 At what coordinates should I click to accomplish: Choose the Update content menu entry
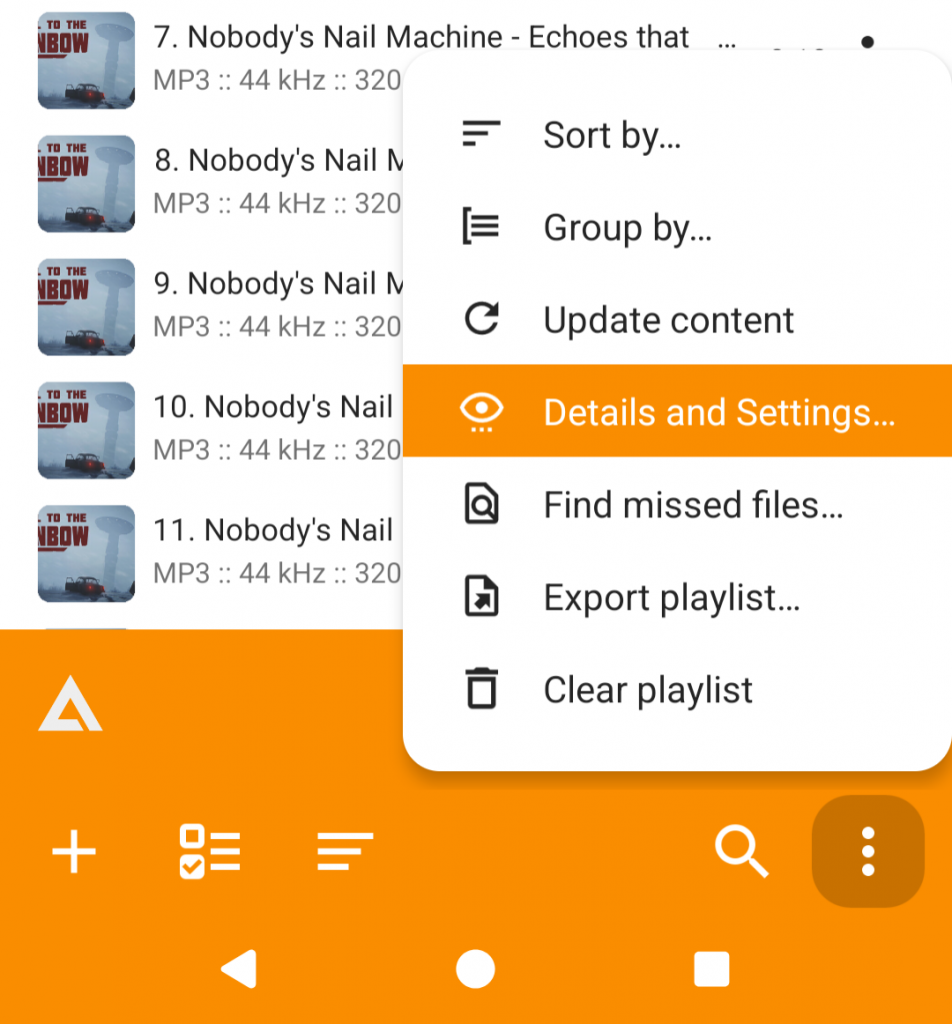[668, 320]
